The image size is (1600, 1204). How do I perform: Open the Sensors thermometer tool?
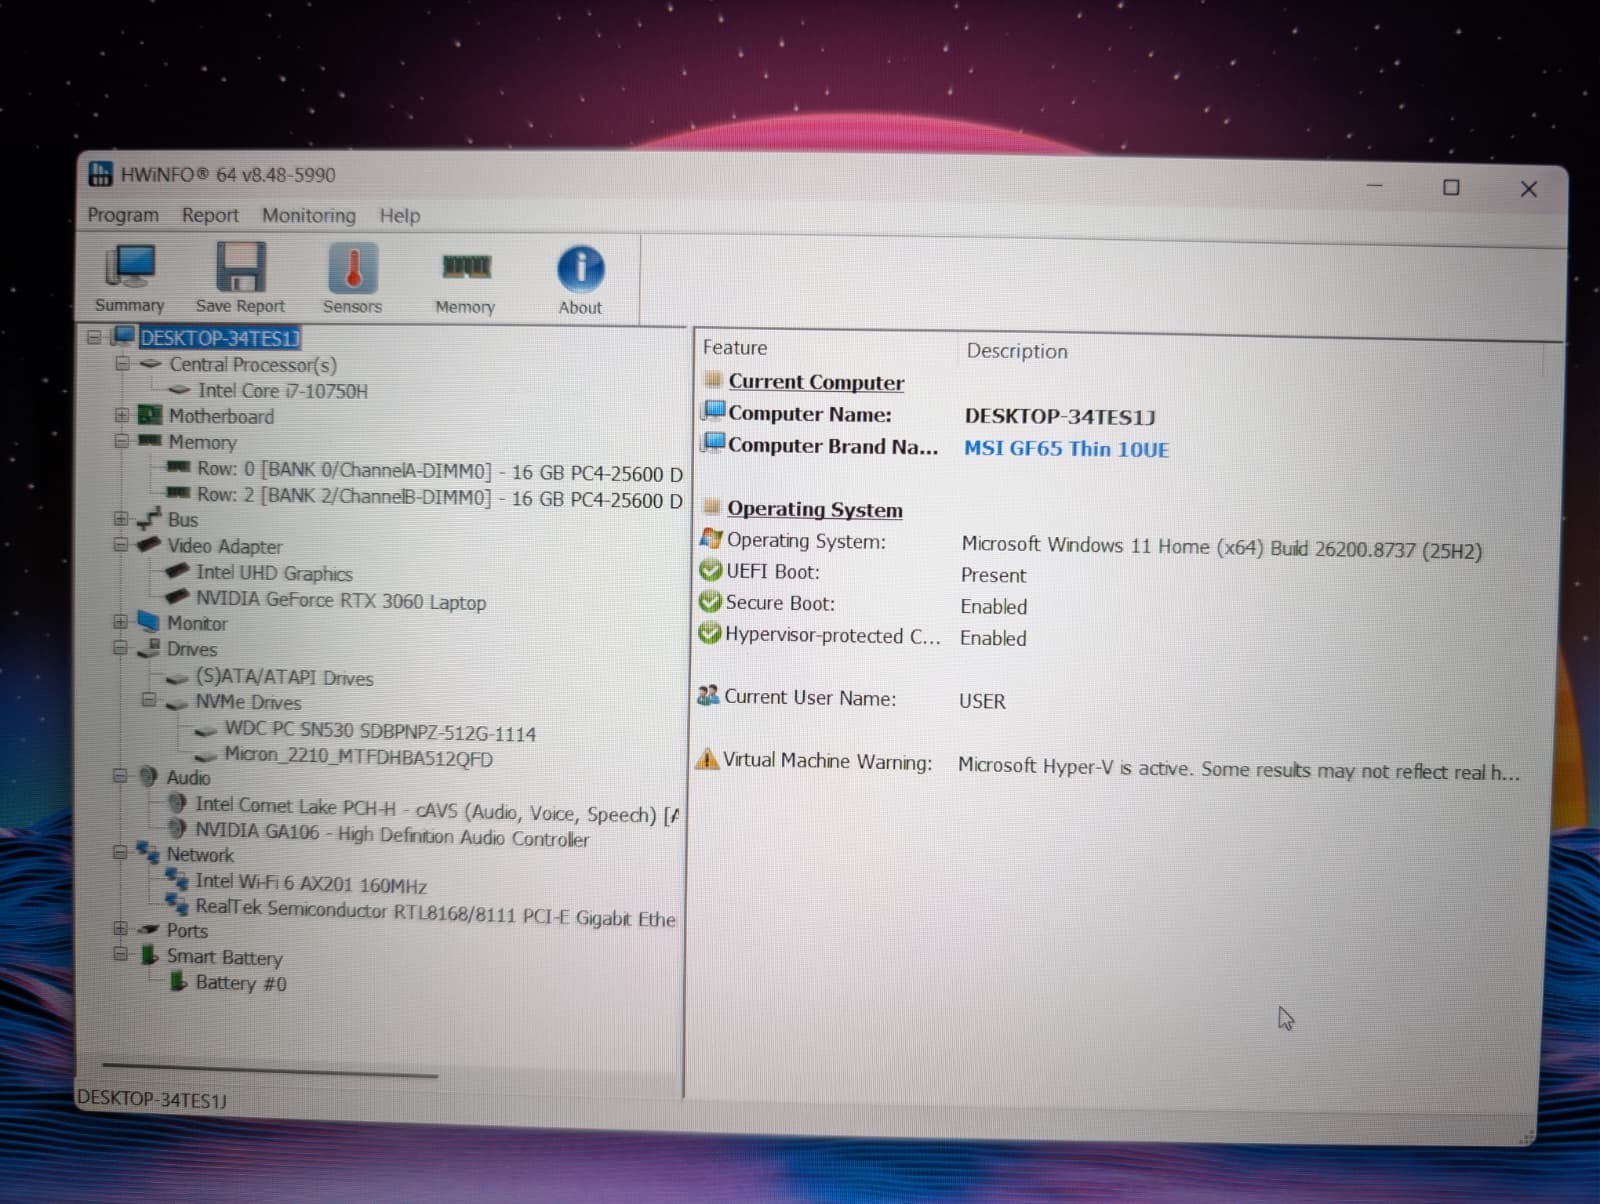click(352, 279)
